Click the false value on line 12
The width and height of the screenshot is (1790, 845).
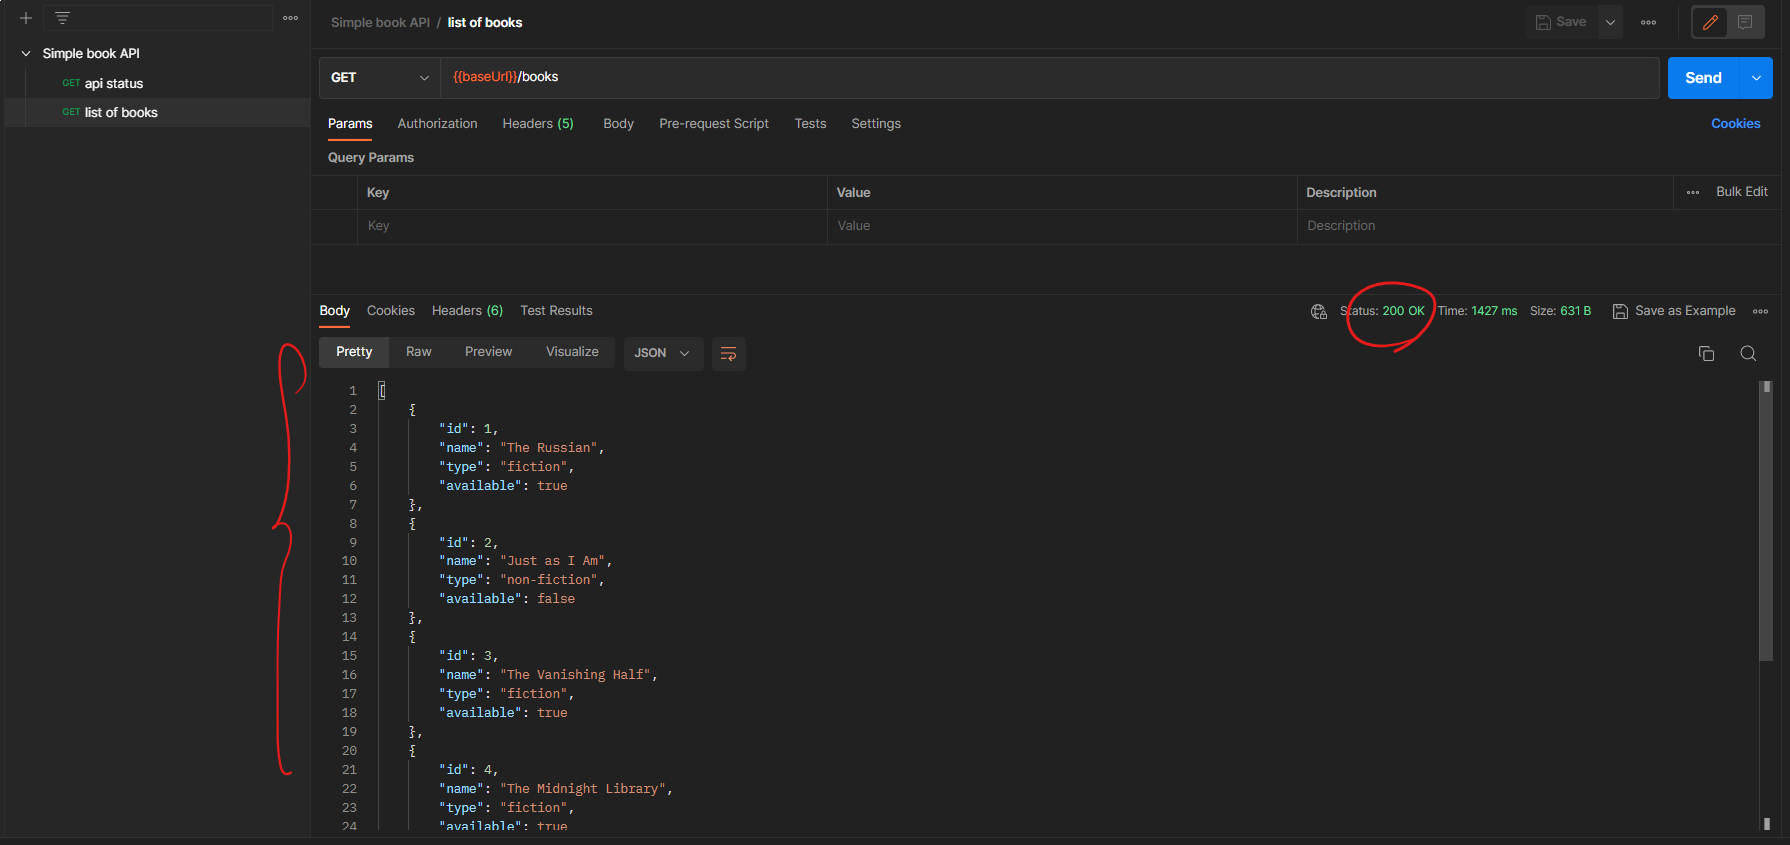click(556, 599)
